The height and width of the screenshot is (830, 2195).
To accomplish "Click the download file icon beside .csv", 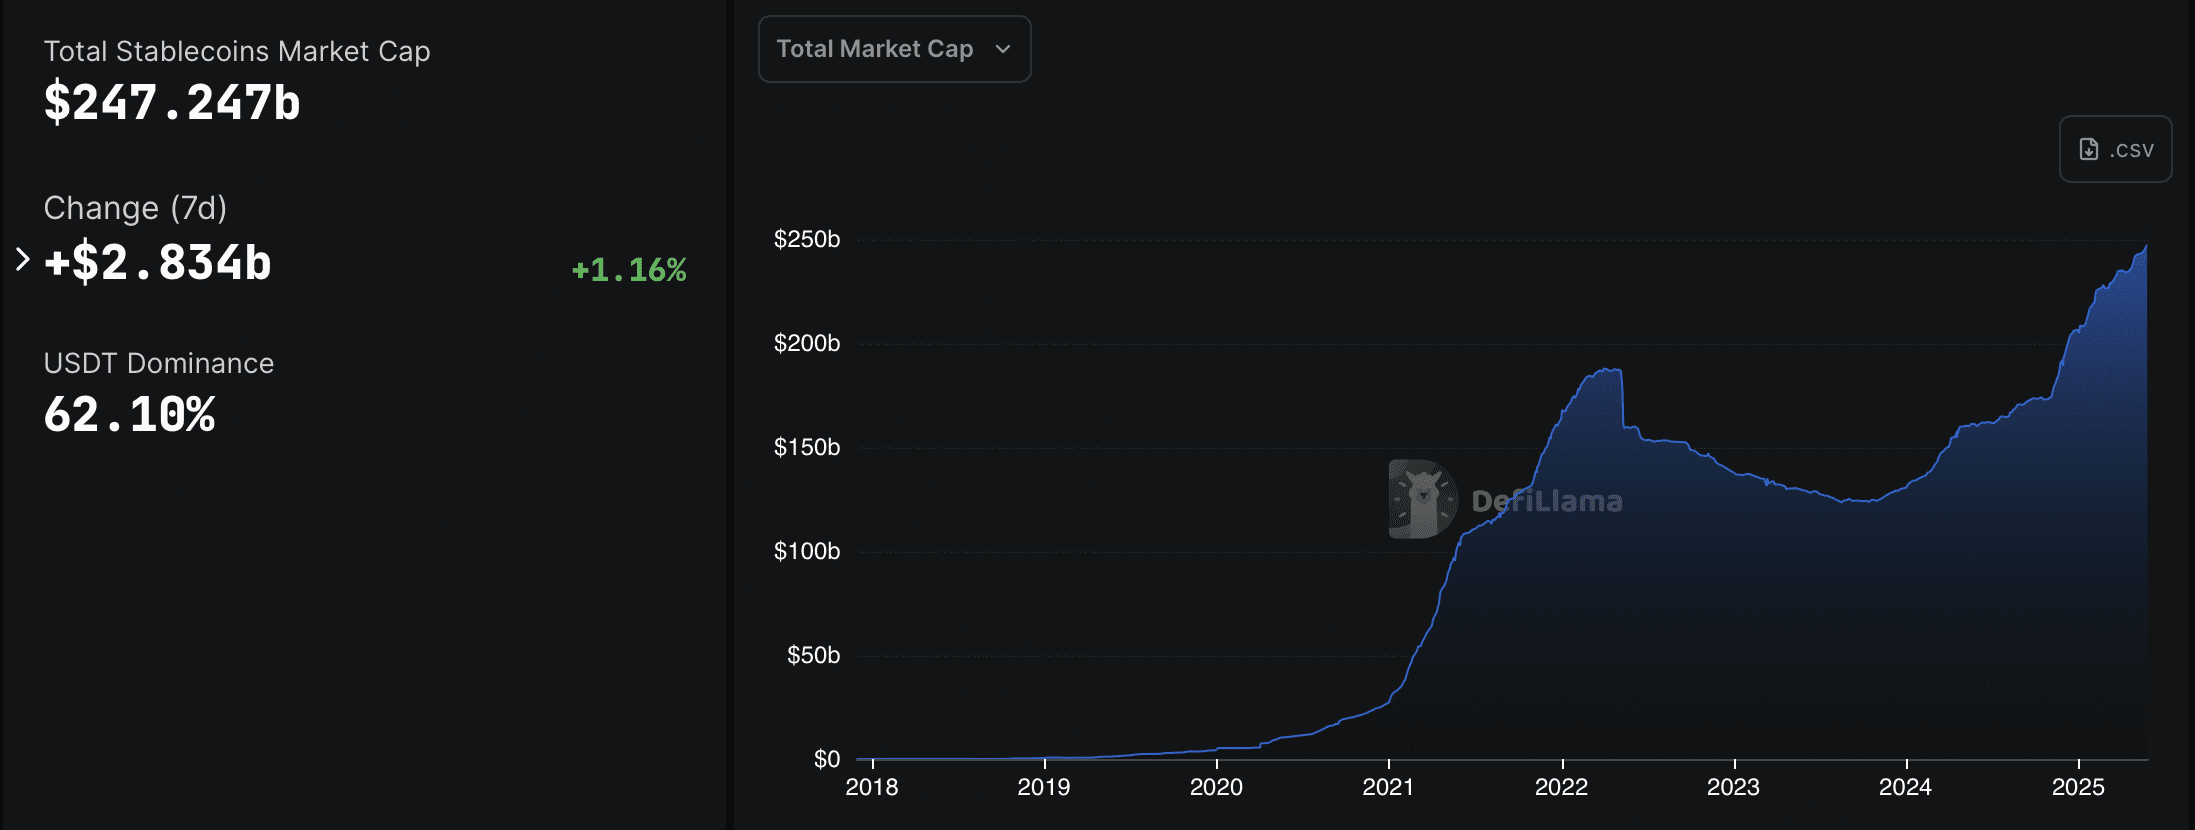I will pos(2089,150).
